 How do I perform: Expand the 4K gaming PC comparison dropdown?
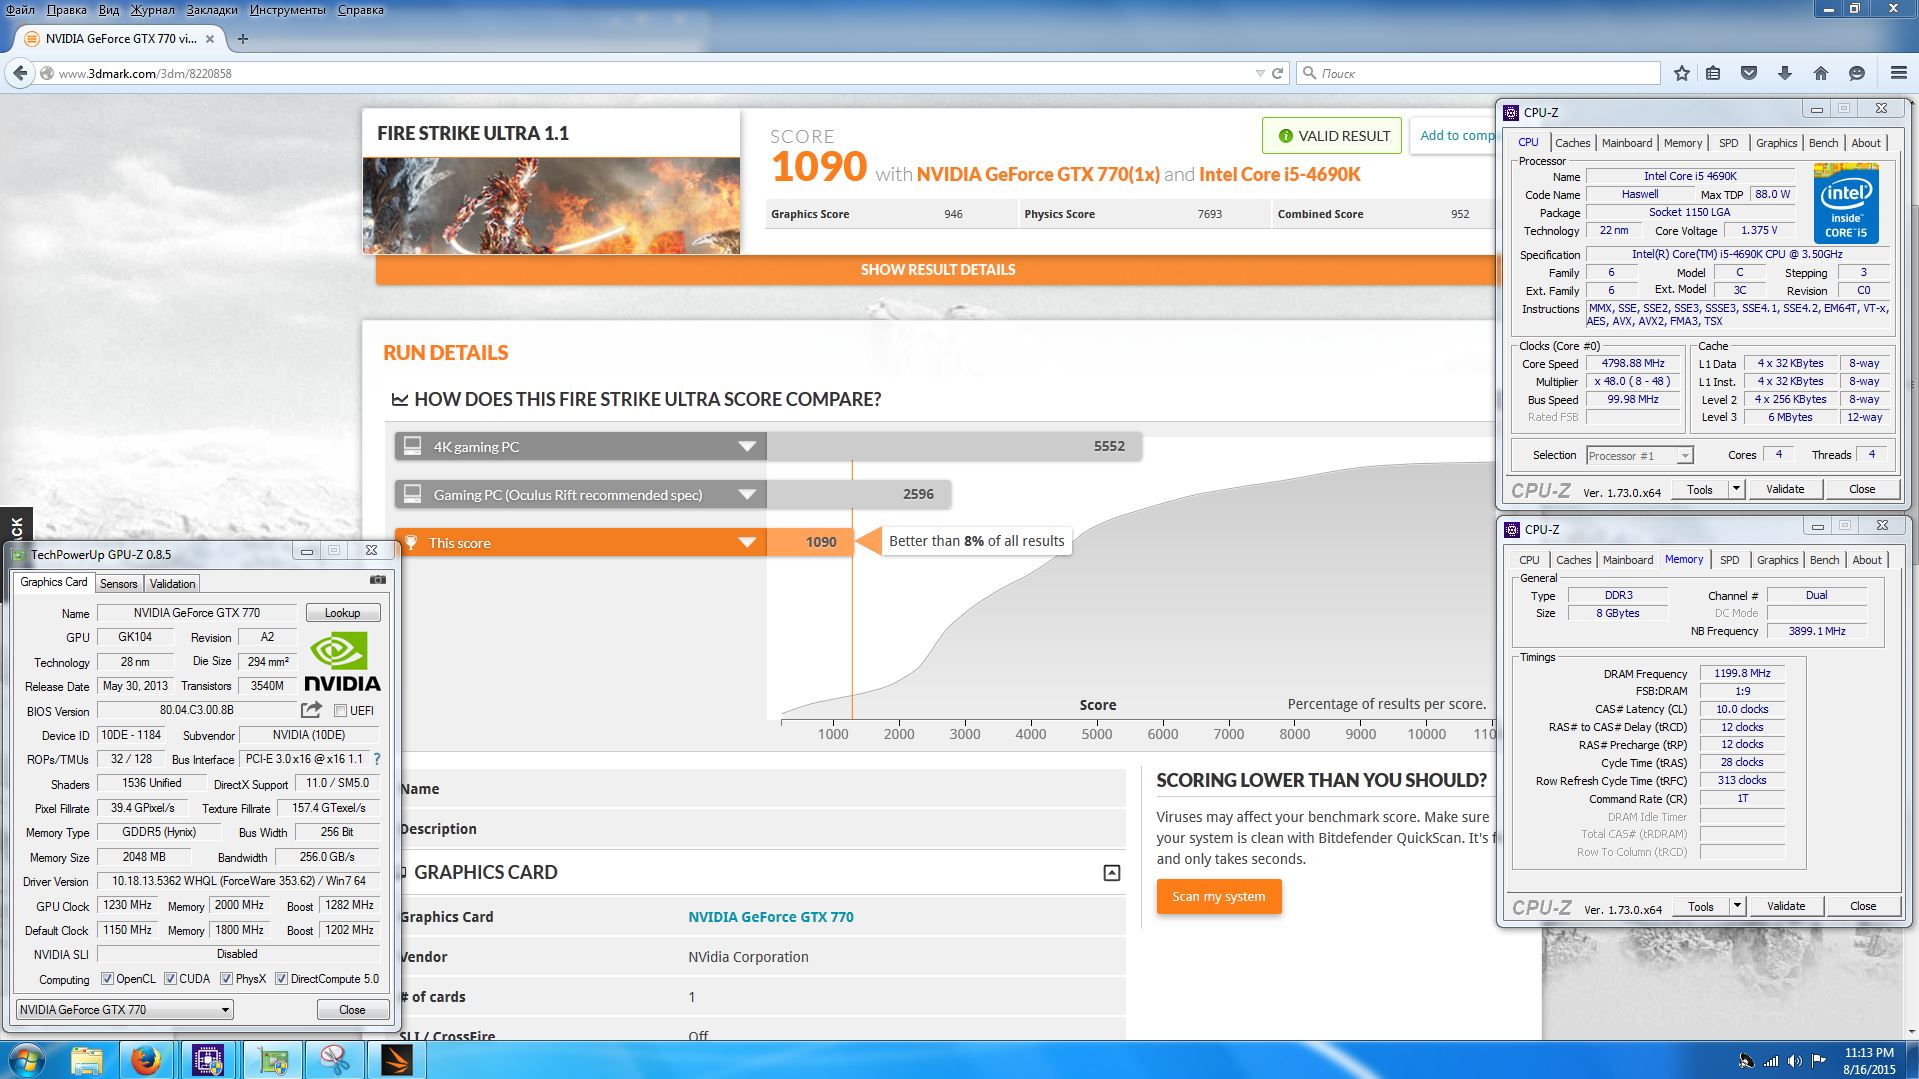click(x=746, y=446)
